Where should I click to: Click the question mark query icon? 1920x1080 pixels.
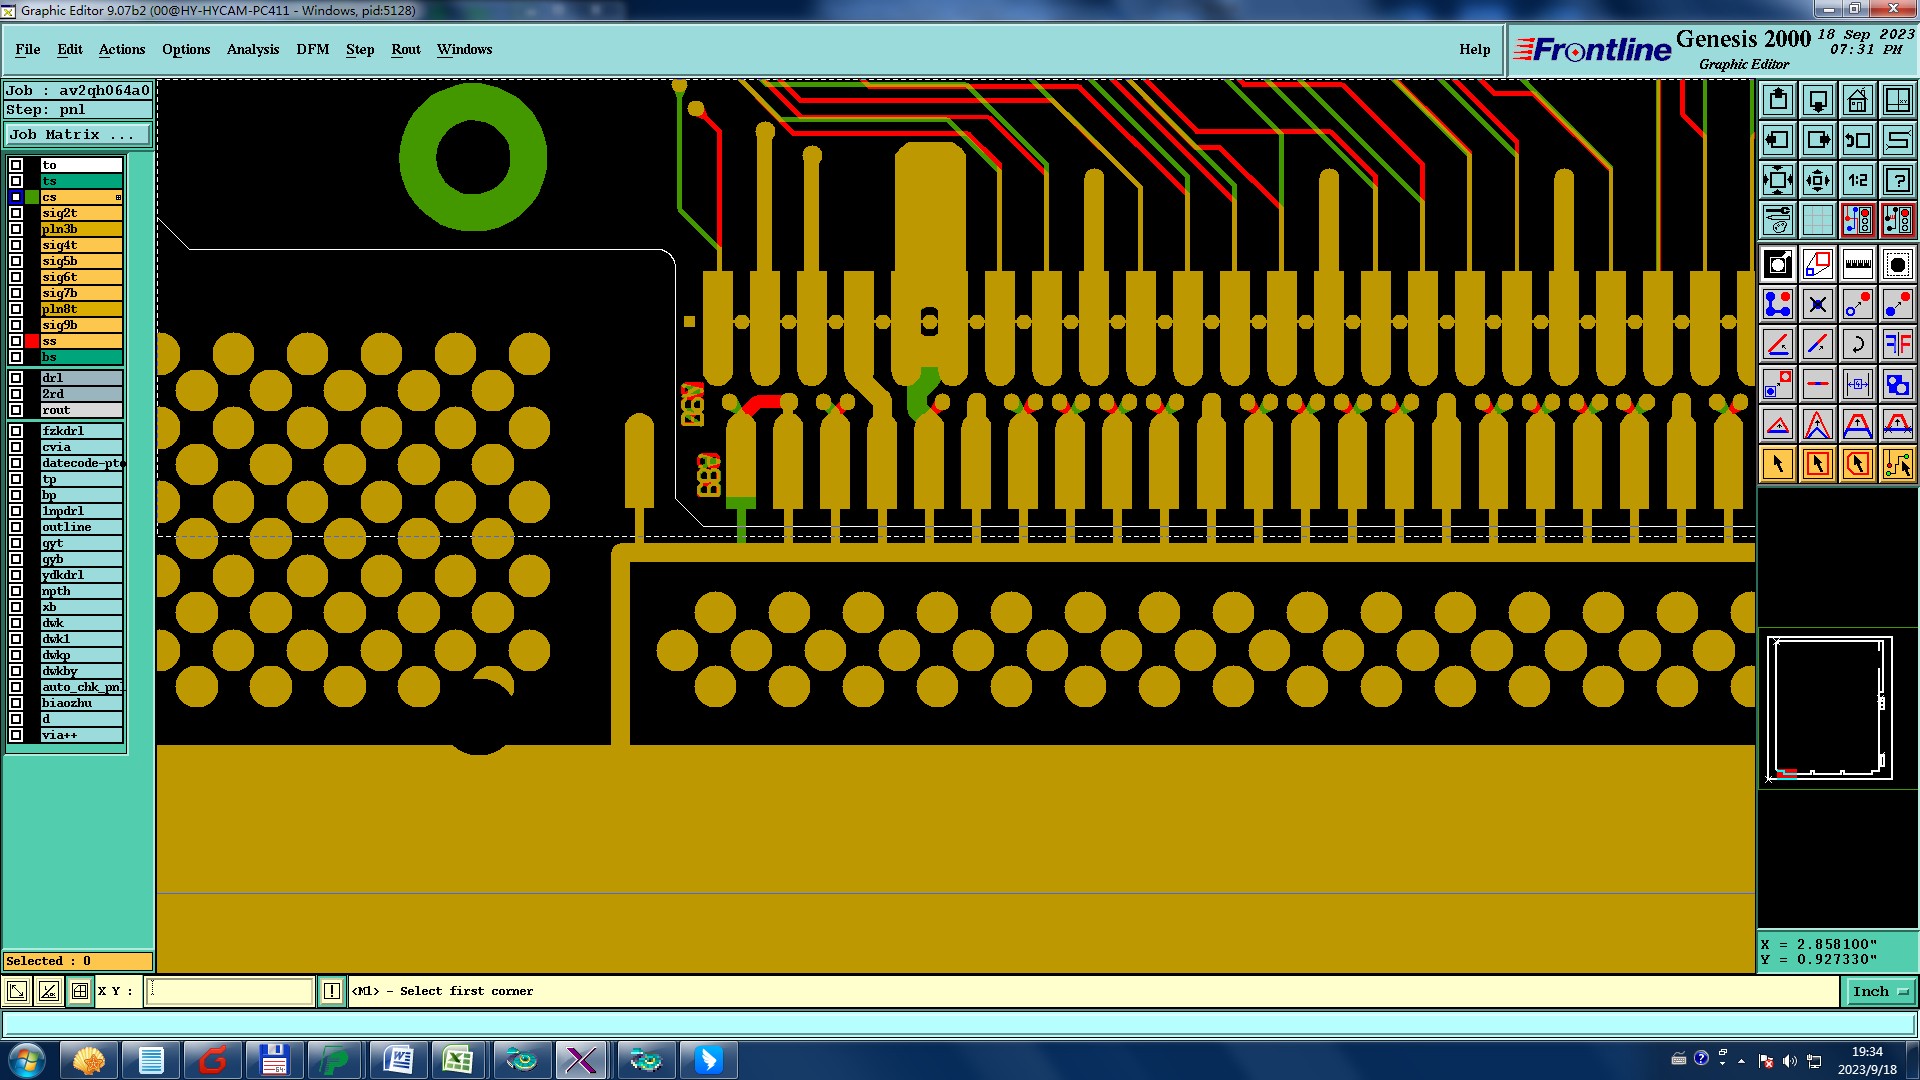click(1897, 180)
